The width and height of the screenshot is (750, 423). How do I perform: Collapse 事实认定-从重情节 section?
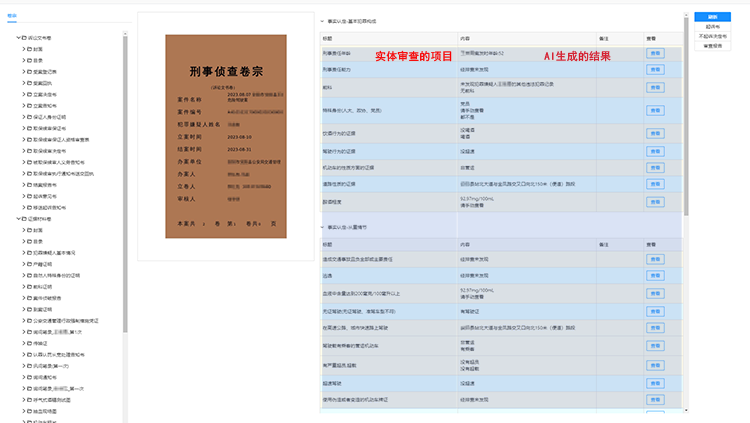pyautogui.click(x=321, y=227)
